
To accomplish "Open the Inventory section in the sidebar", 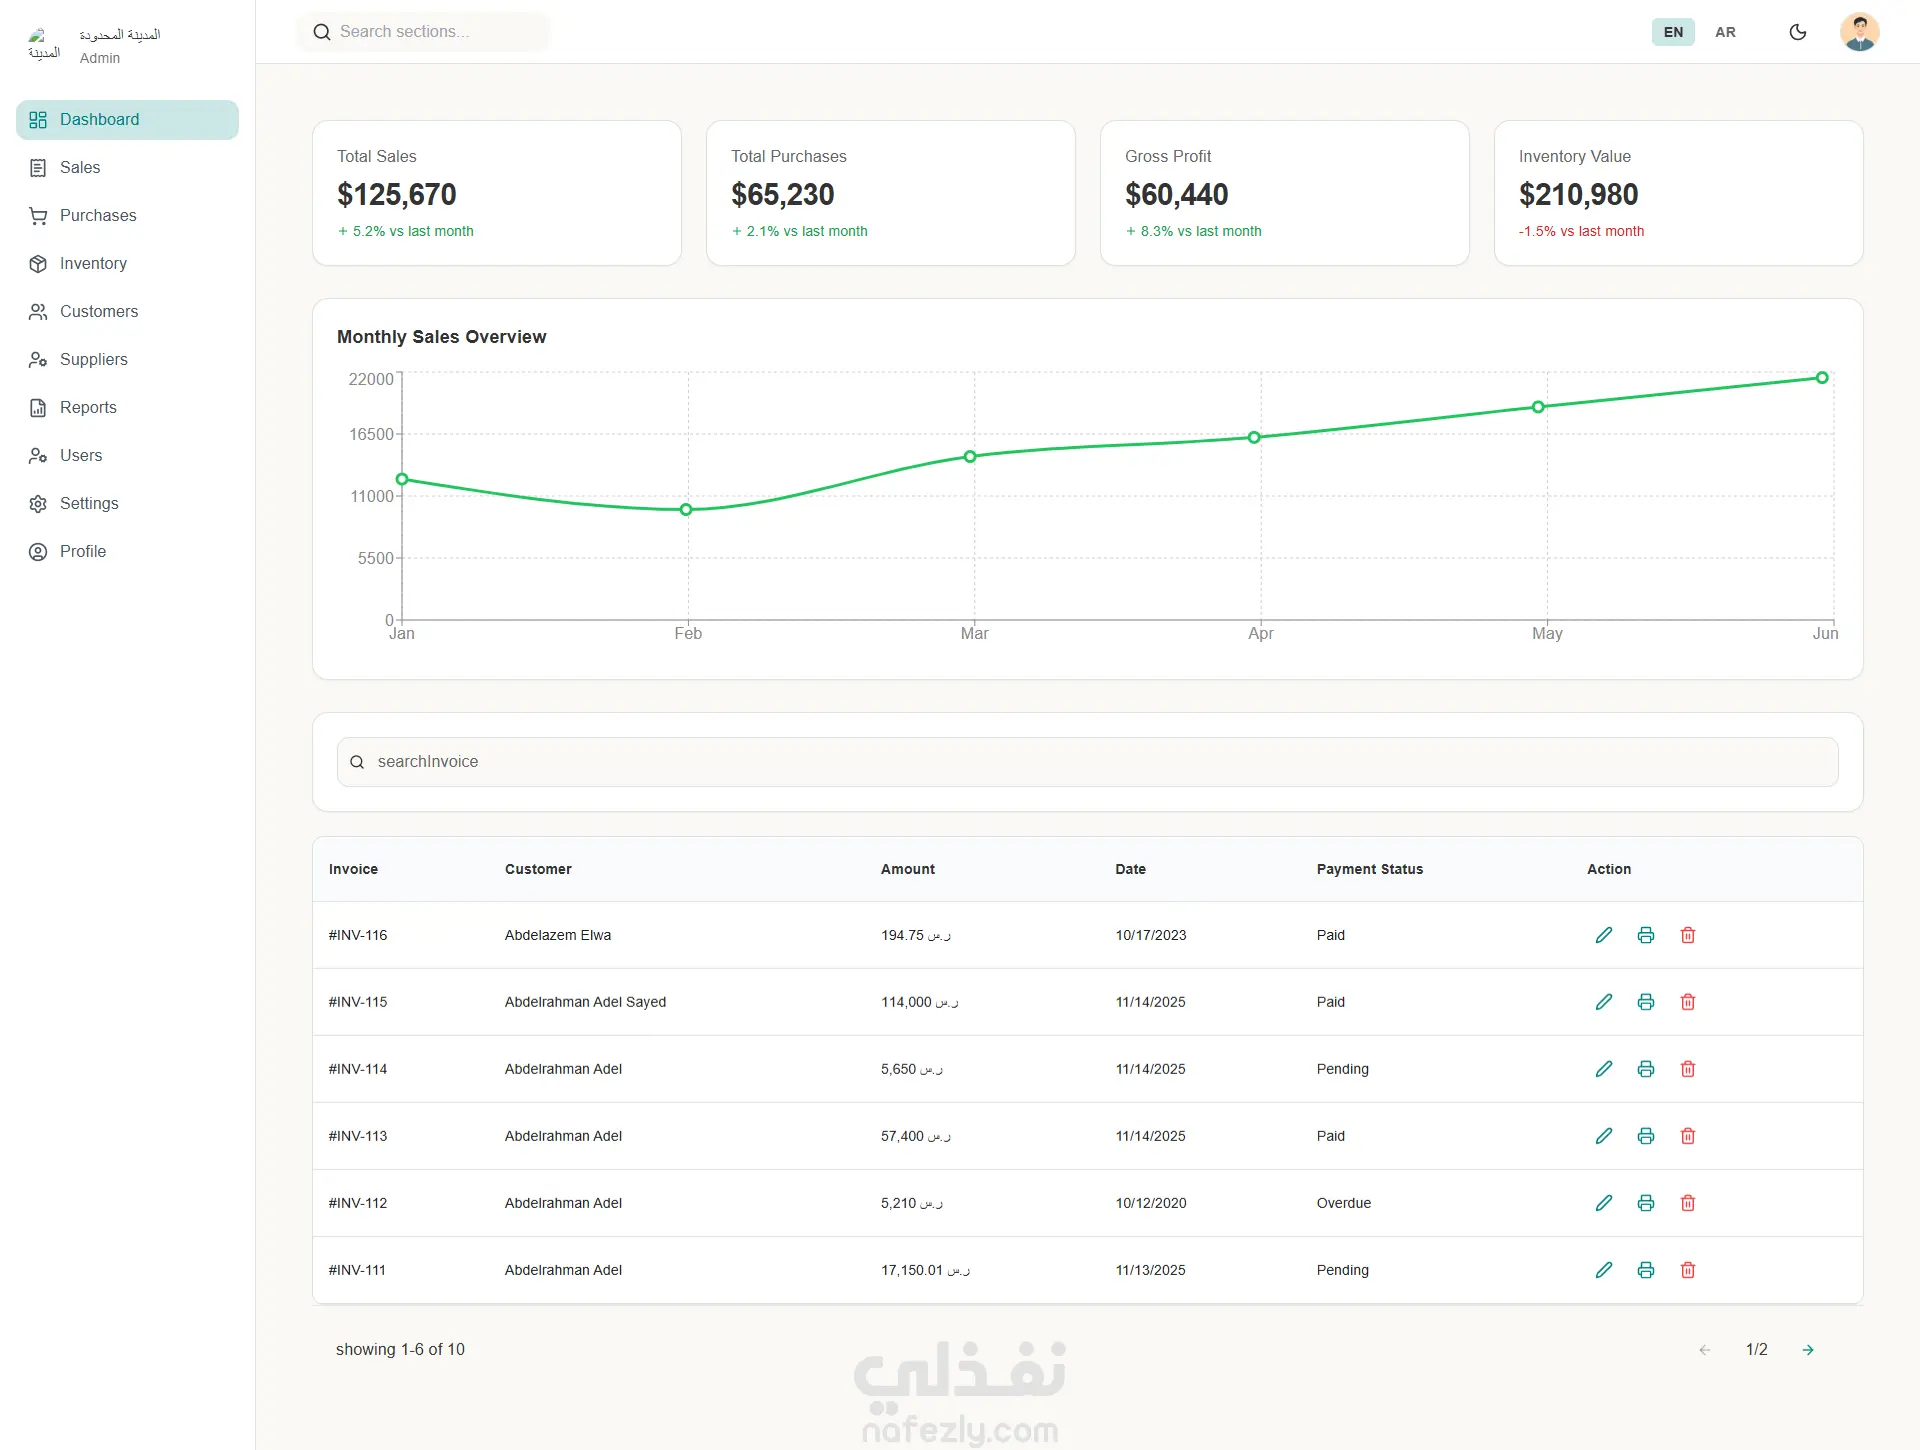I will [x=93, y=263].
